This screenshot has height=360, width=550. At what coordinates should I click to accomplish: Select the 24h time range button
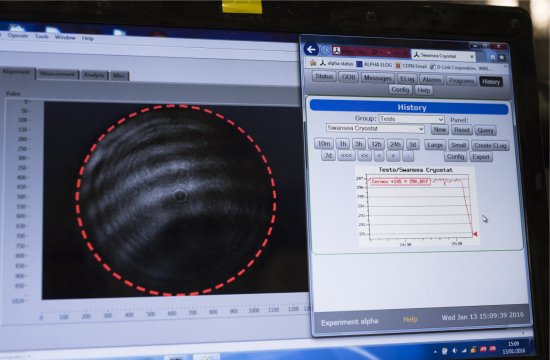(x=395, y=144)
